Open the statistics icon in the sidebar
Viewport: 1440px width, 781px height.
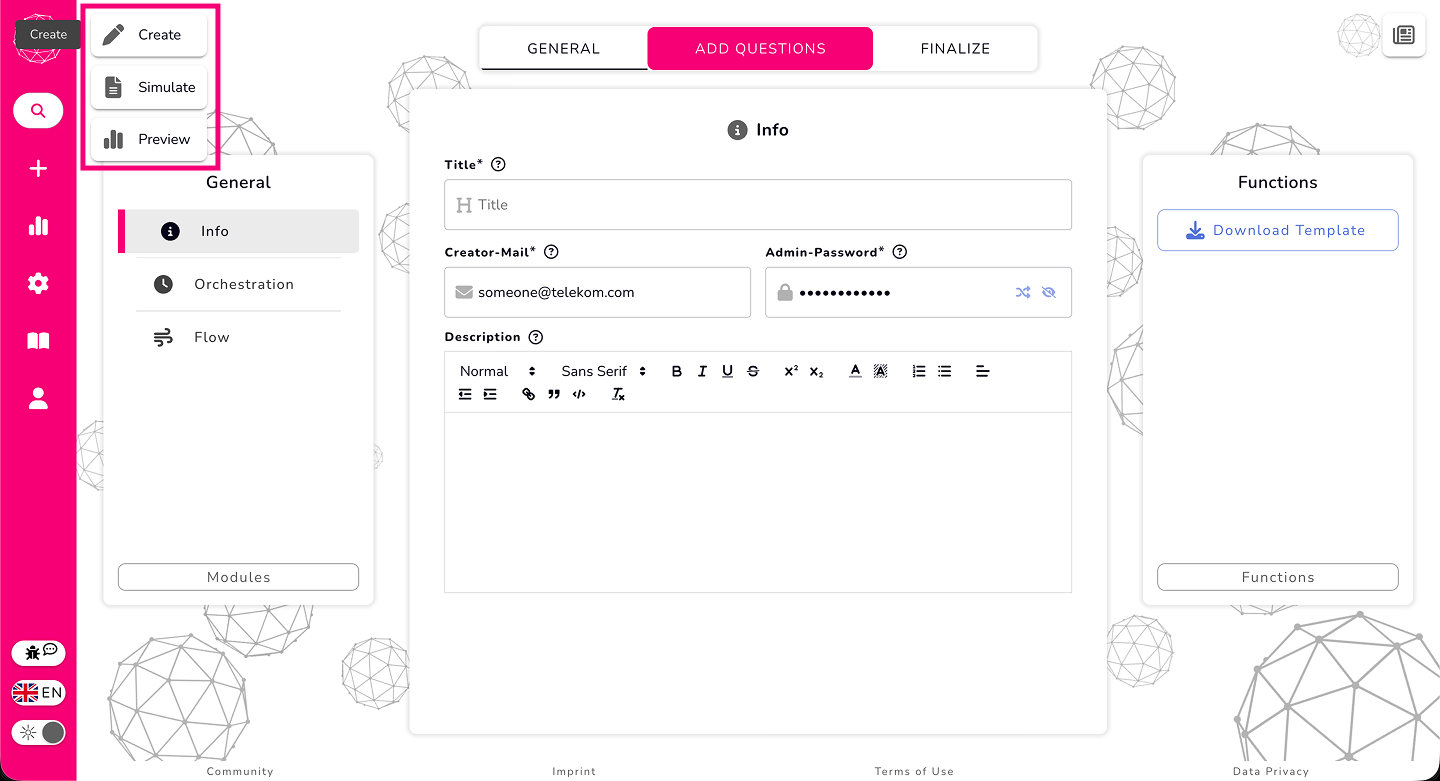(38, 226)
